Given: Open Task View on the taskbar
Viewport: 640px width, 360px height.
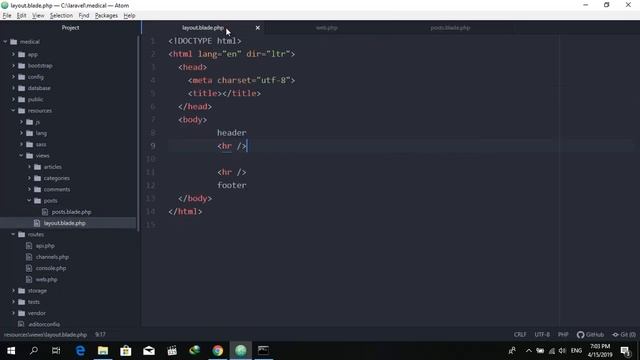Looking at the screenshot, I should tap(56, 351).
